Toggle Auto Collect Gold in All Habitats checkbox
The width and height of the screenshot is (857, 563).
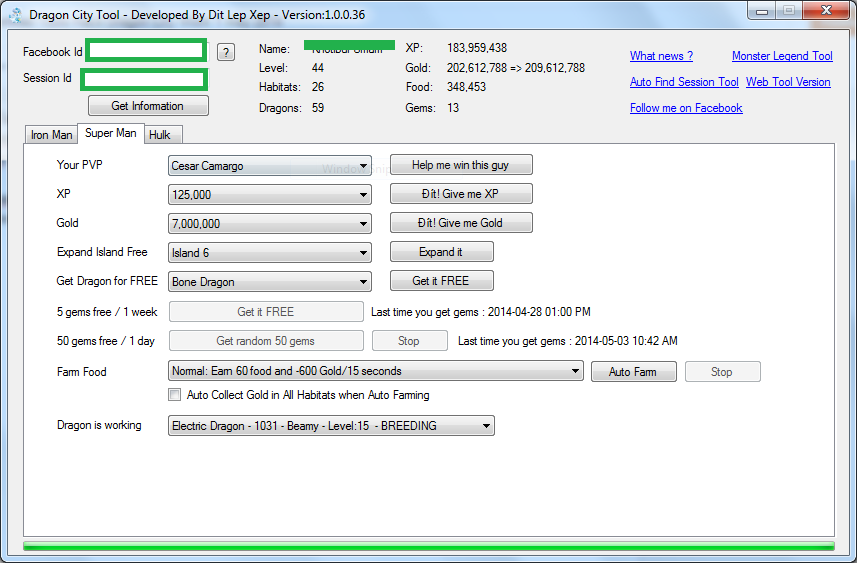(174, 395)
